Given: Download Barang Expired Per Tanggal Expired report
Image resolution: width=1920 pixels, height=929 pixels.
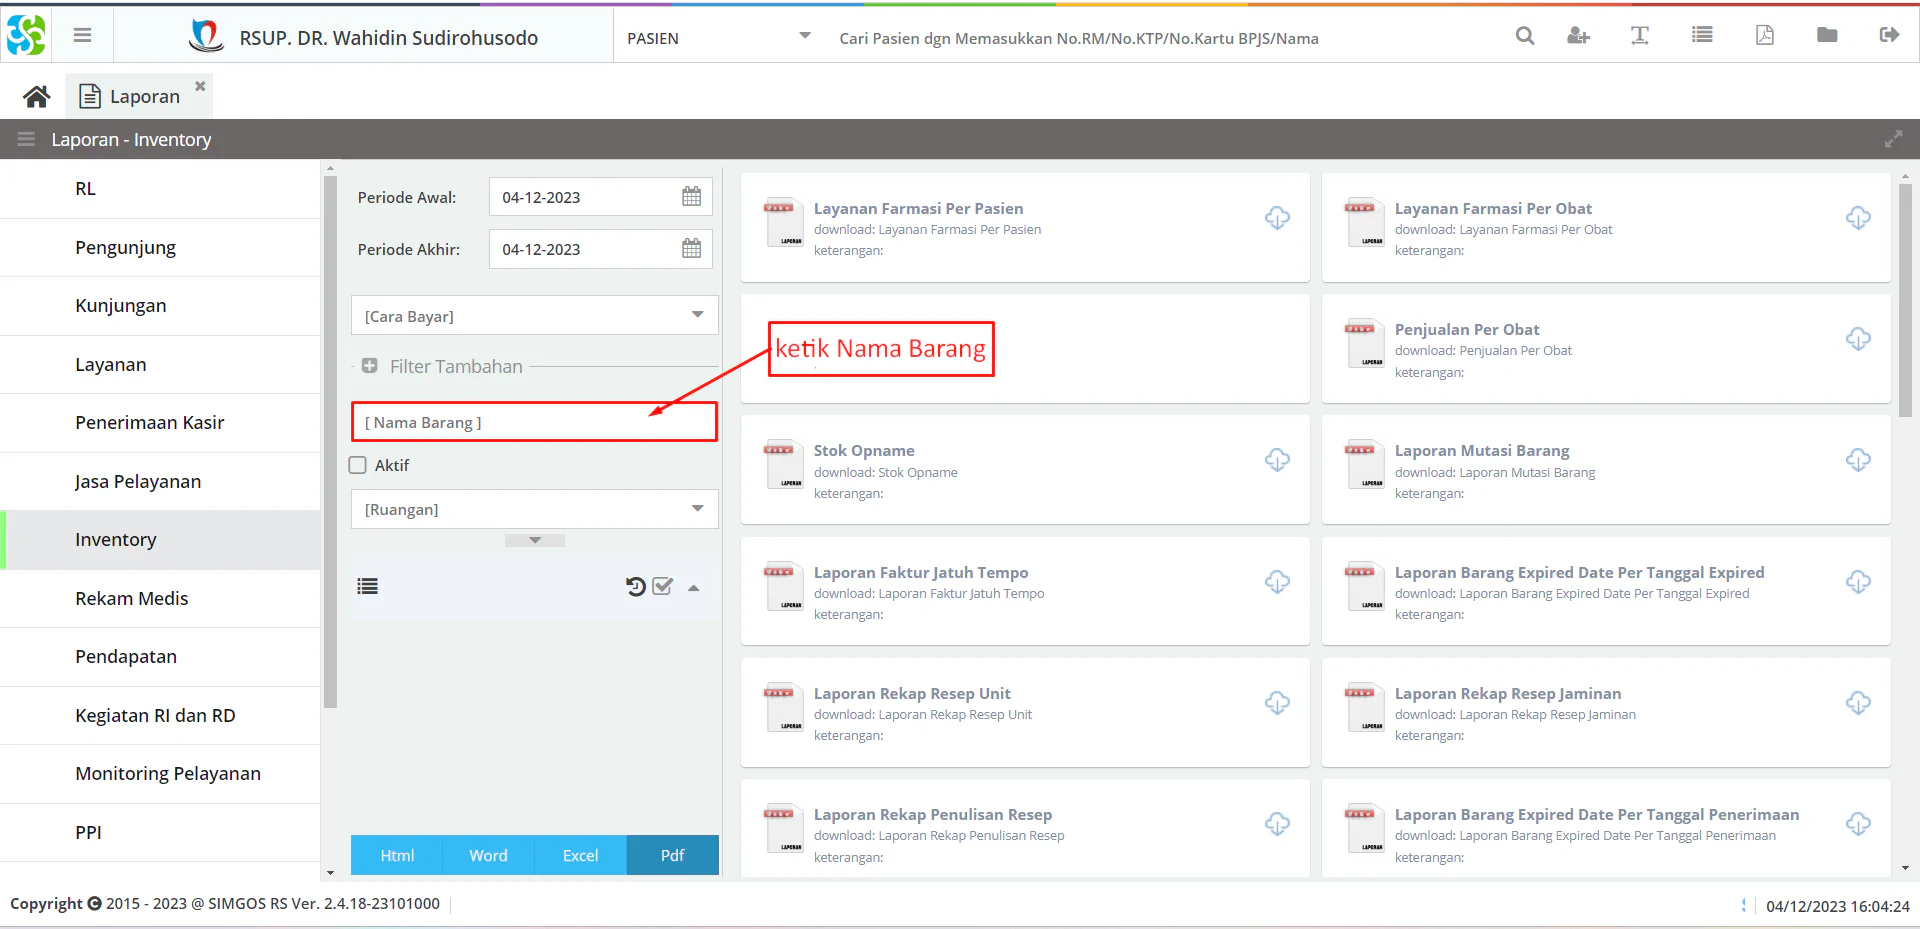Looking at the screenshot, I should point(1858,582).
